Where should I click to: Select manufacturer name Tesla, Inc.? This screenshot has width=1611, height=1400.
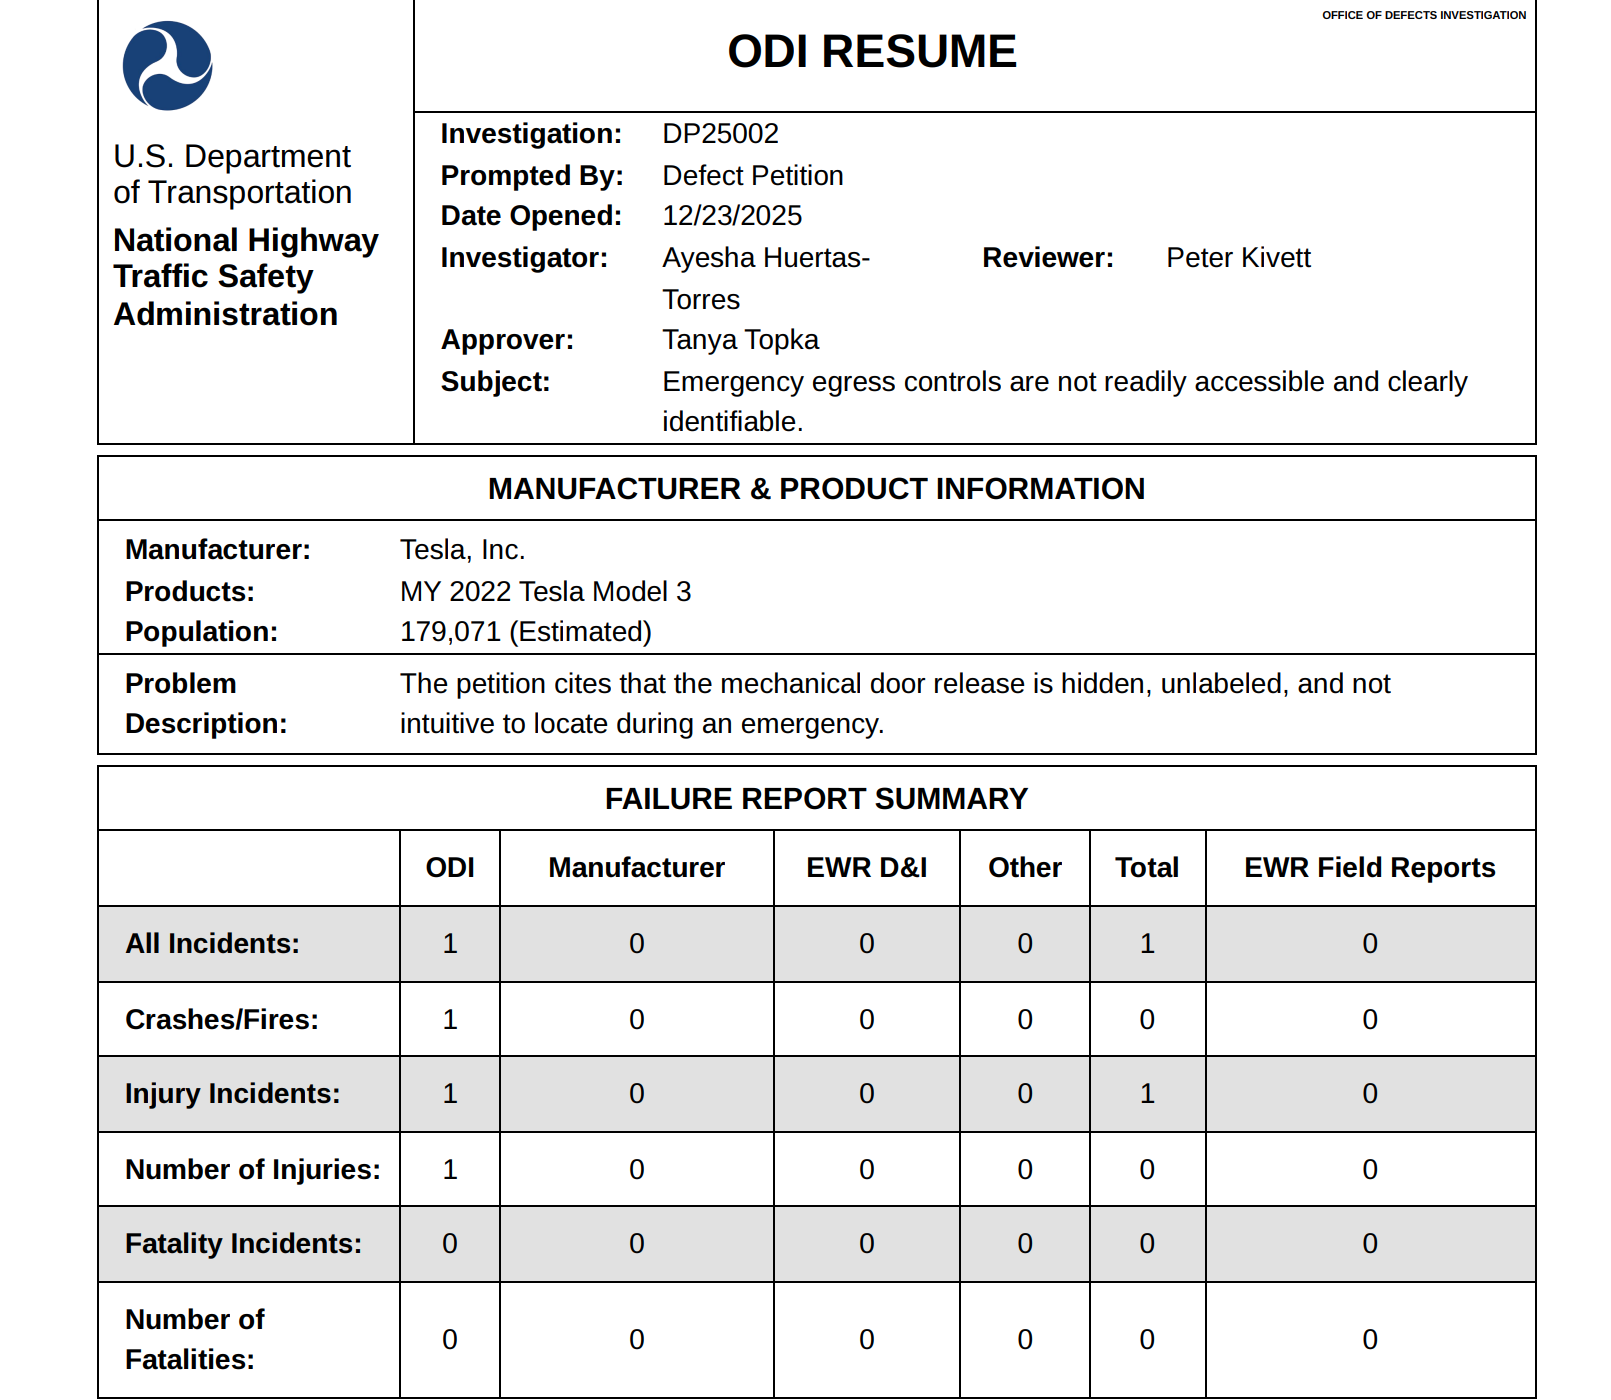click(462, 550)
